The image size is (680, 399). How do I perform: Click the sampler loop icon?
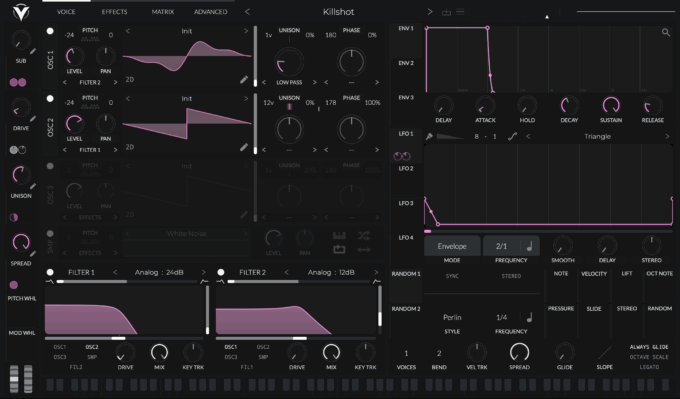coord(339,249)
